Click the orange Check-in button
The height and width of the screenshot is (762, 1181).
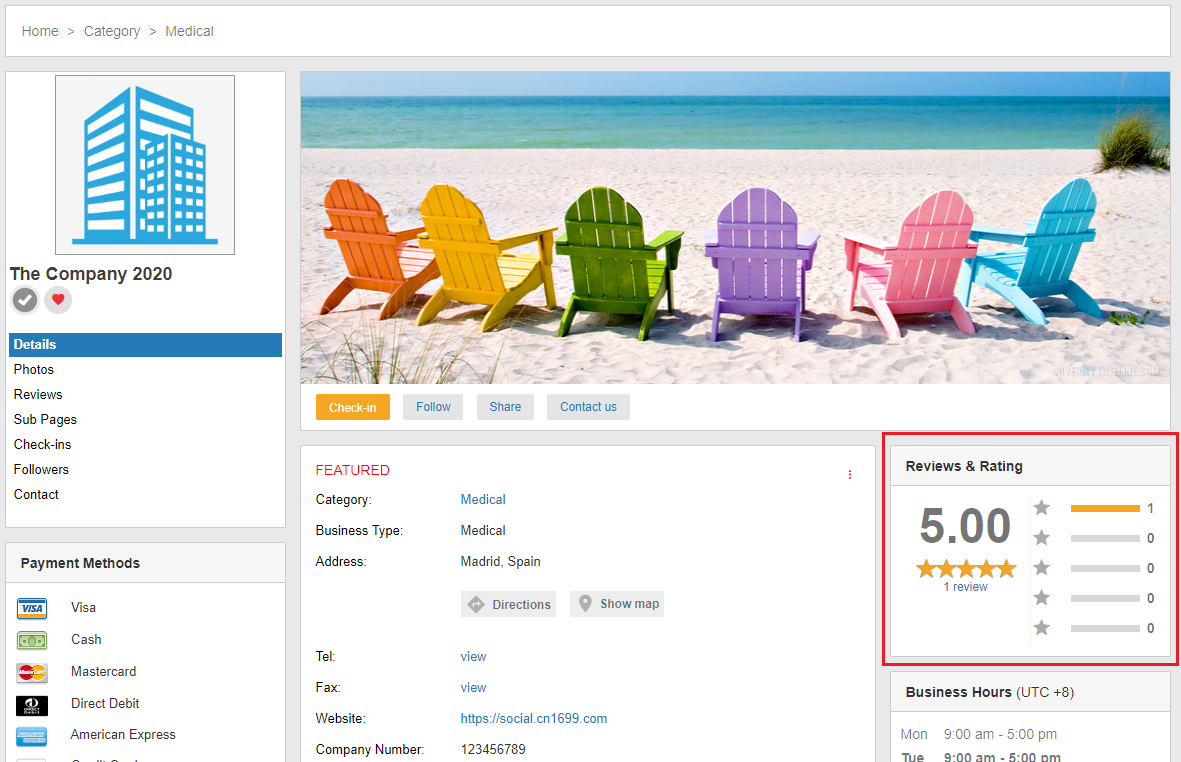coord(352,407)
